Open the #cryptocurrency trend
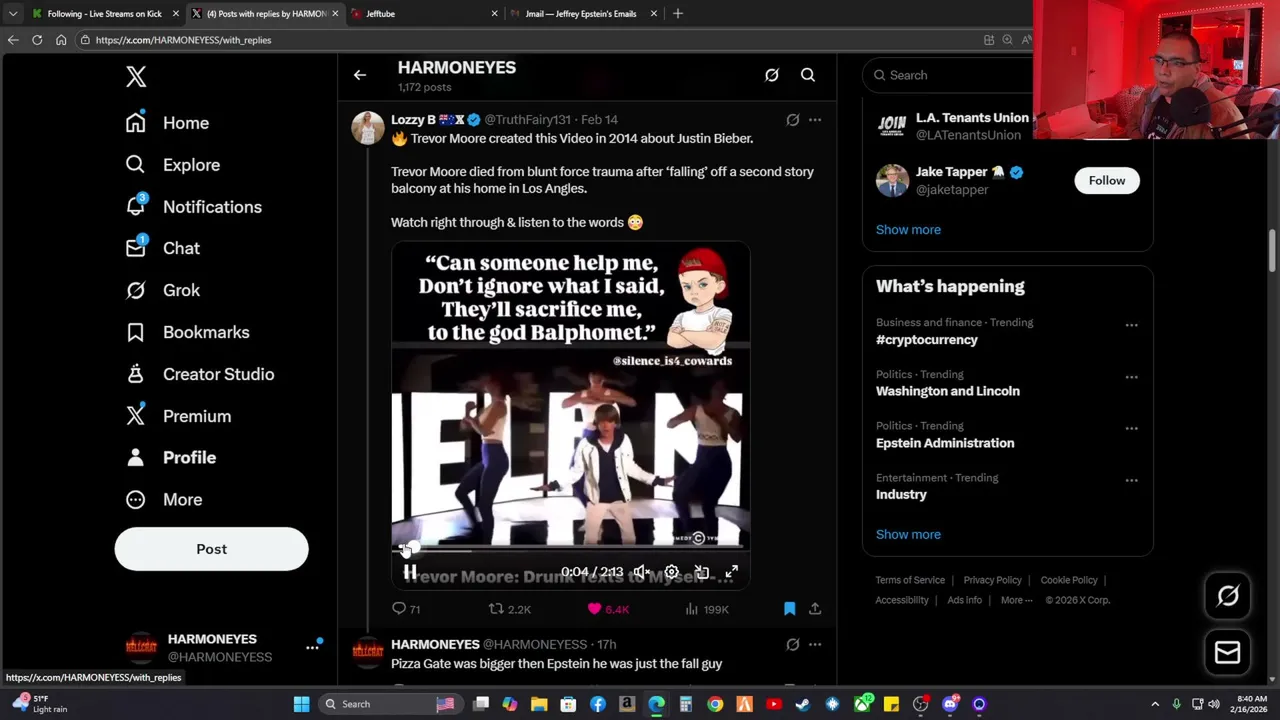The image size is (1280, 720). coord(927,340)
